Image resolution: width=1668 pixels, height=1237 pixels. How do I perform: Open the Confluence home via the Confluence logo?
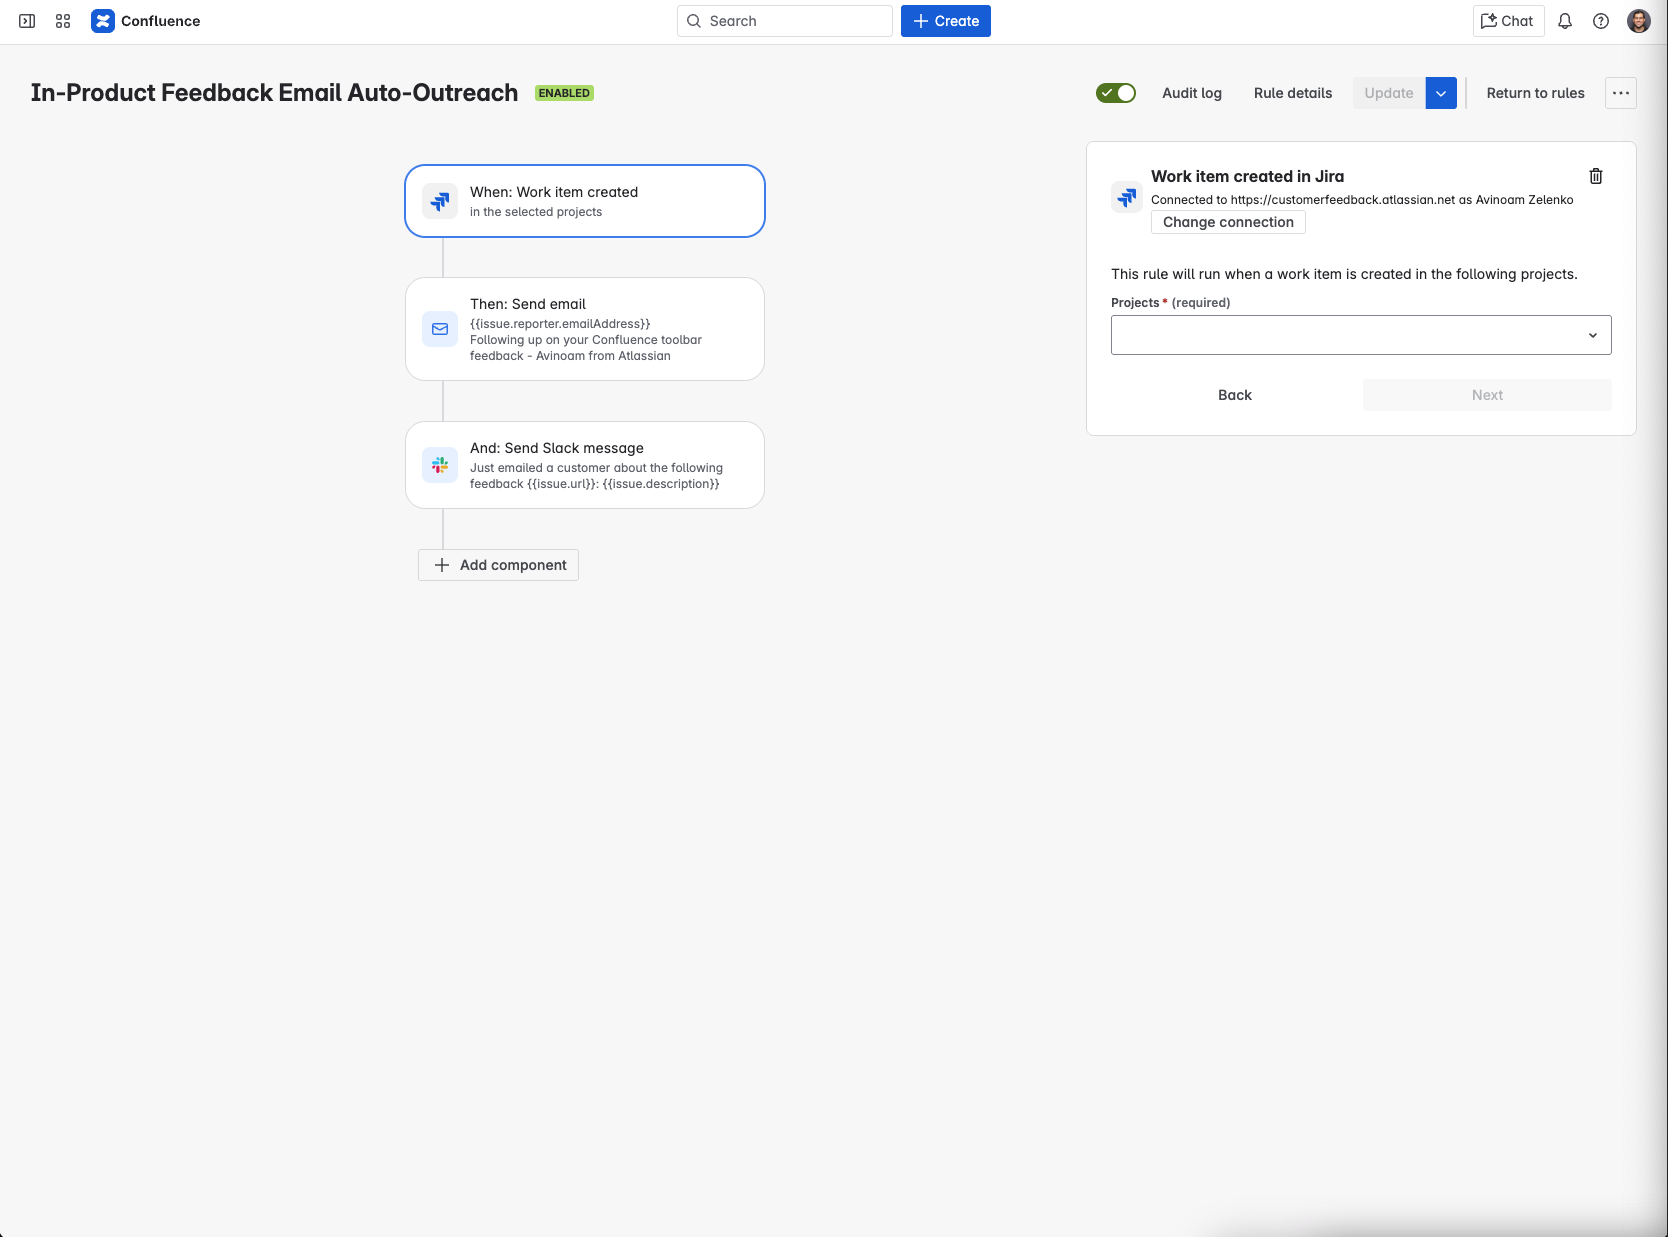[103, 20]
